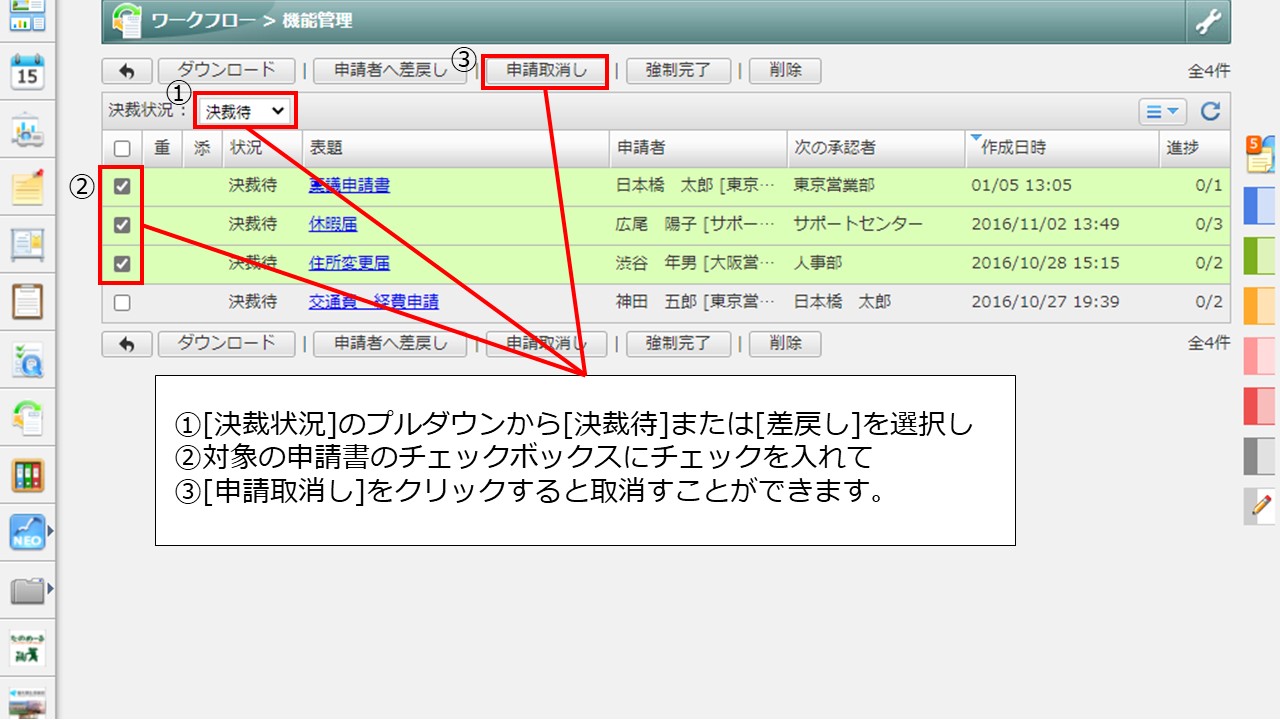Click the 重 column header

tap(162, 148)
